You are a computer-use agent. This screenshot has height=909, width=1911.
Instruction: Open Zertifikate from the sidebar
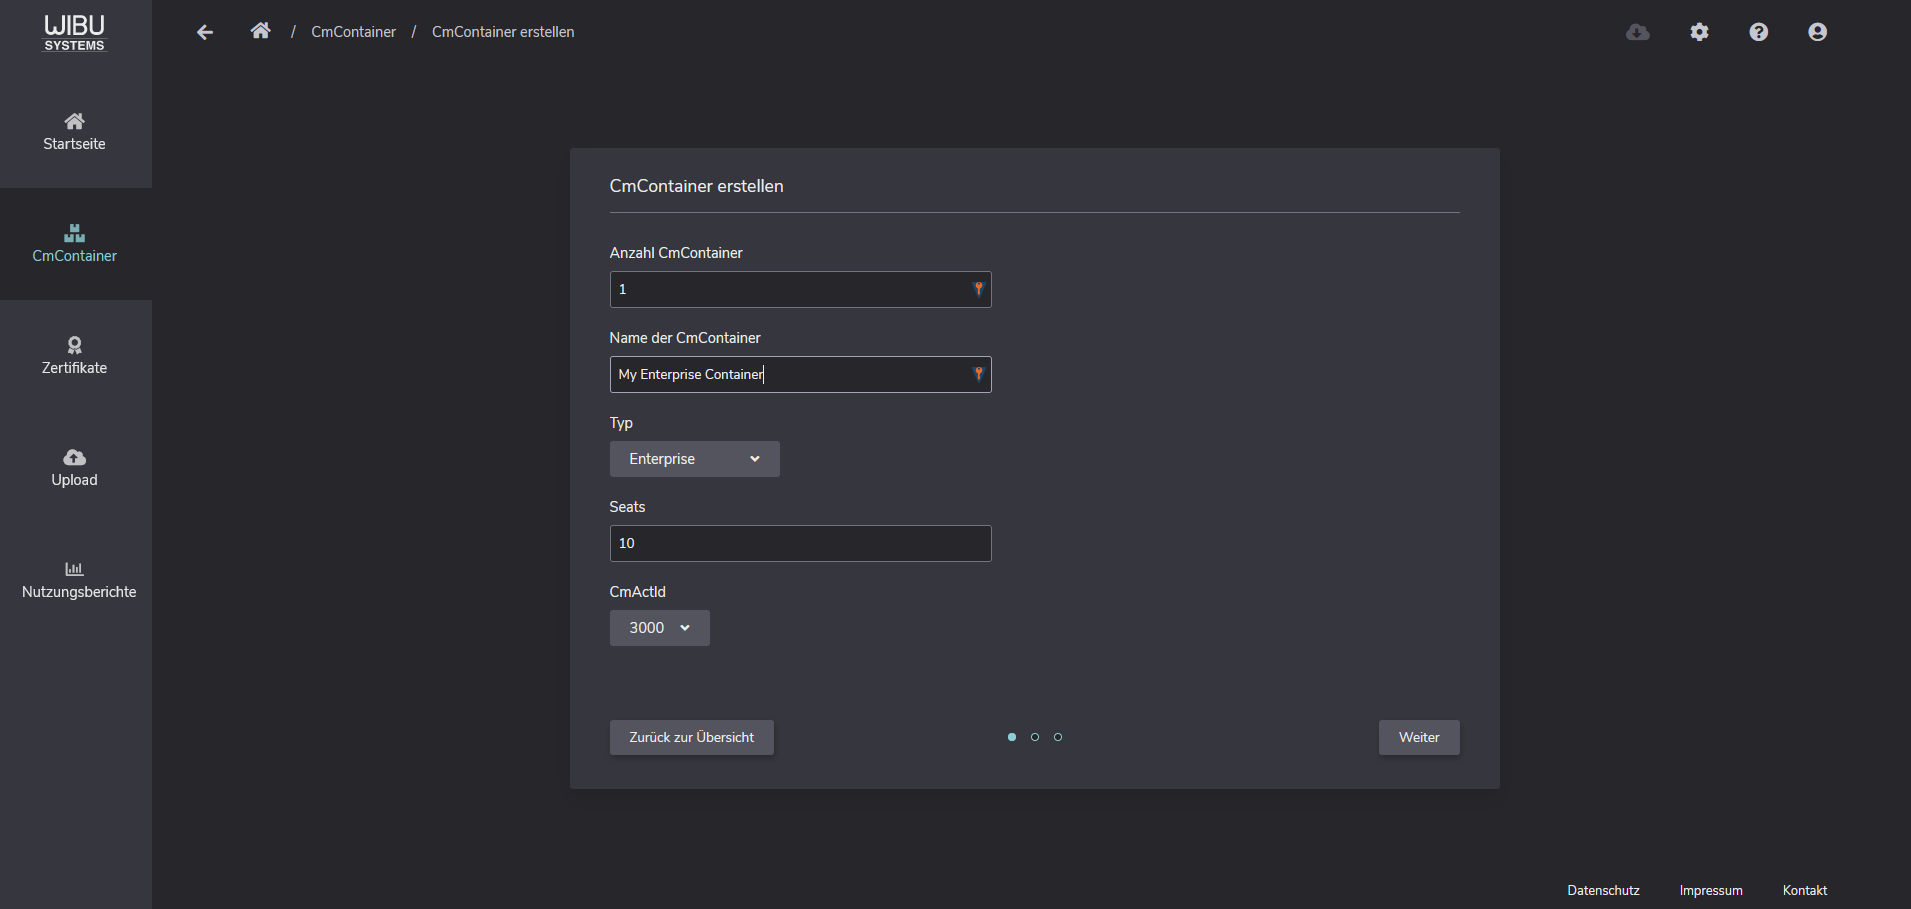pyautogui.click(x=74, y=355)
